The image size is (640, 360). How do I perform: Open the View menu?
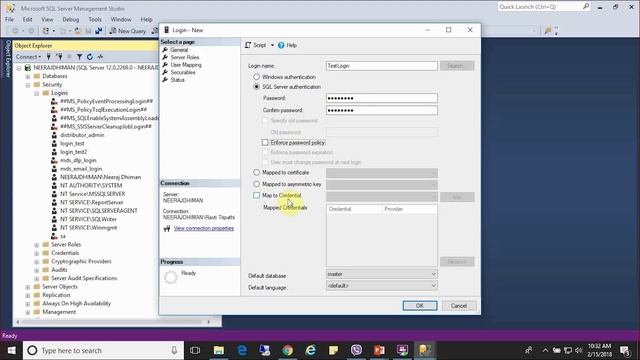coord(47,19)
